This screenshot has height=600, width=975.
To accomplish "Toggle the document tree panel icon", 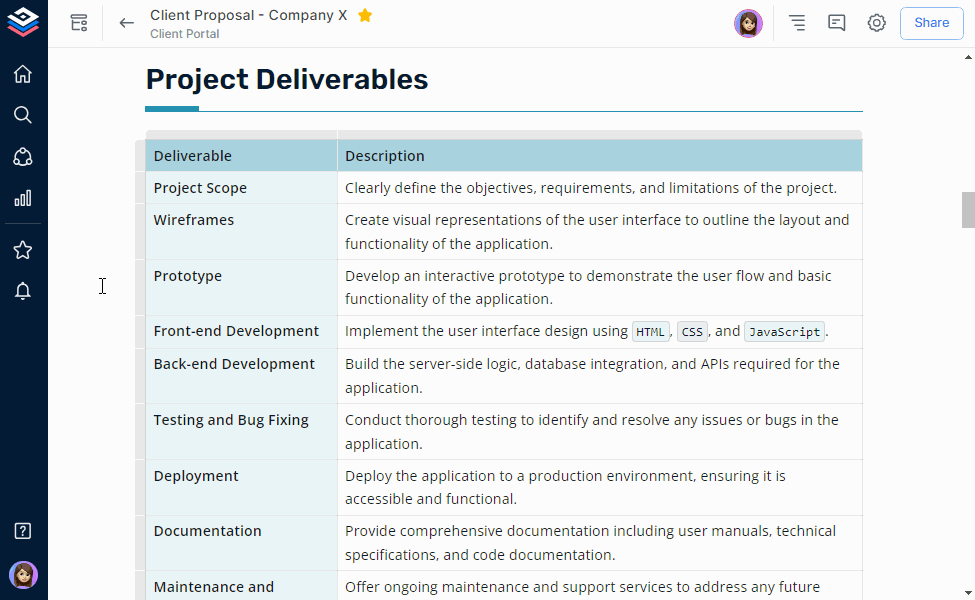I will [x=79, y=23].
